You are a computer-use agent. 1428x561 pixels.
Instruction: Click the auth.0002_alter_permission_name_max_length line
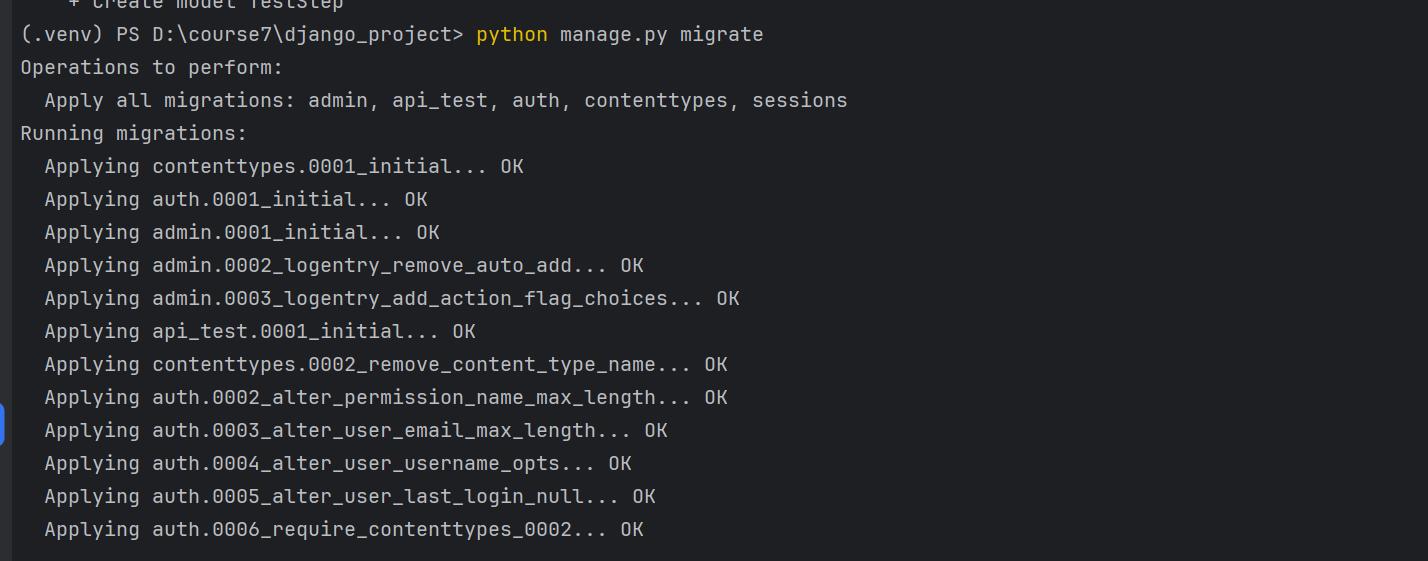pyautogui.click(x=385, y=398)
